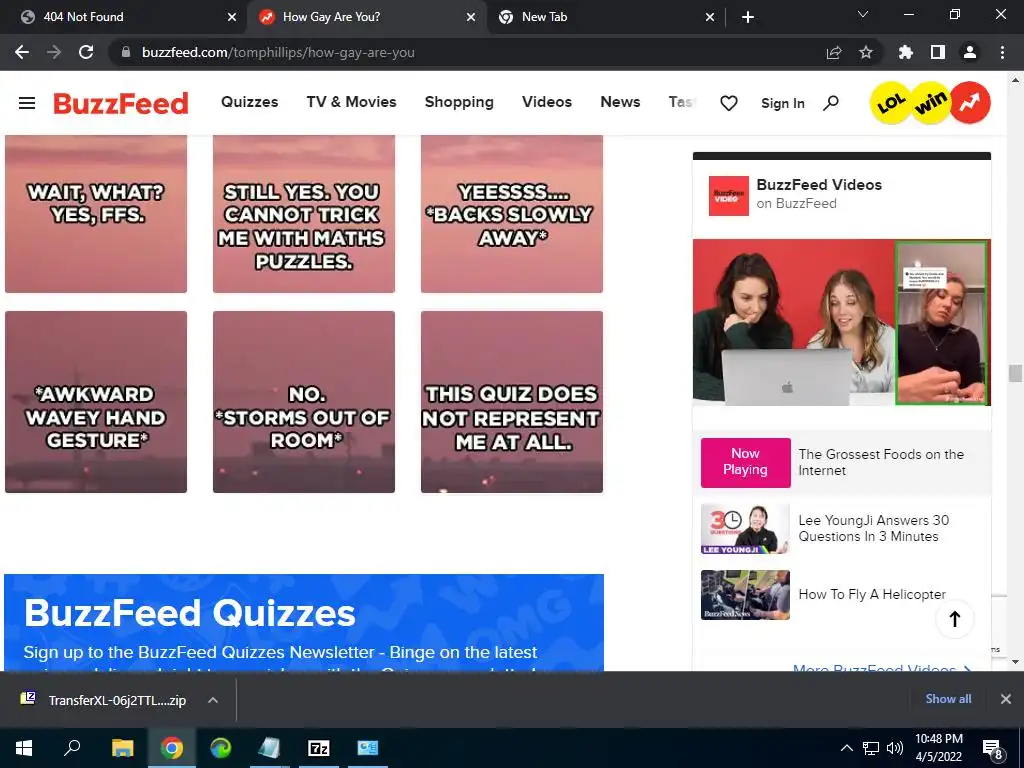Open 'How To Fly A Helicopter' title
The image size is (1024, 768).
(x=872, y=594)
